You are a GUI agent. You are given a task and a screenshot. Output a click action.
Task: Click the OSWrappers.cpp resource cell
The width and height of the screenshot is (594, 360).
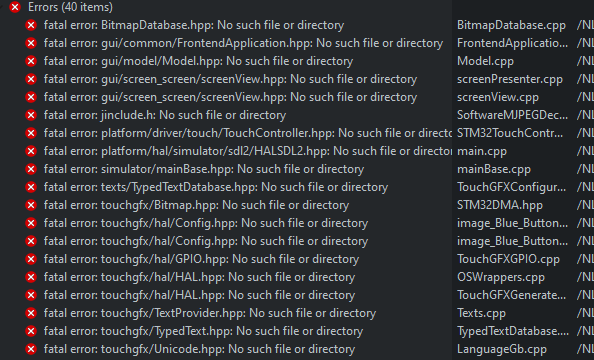[x=501, y=277]
